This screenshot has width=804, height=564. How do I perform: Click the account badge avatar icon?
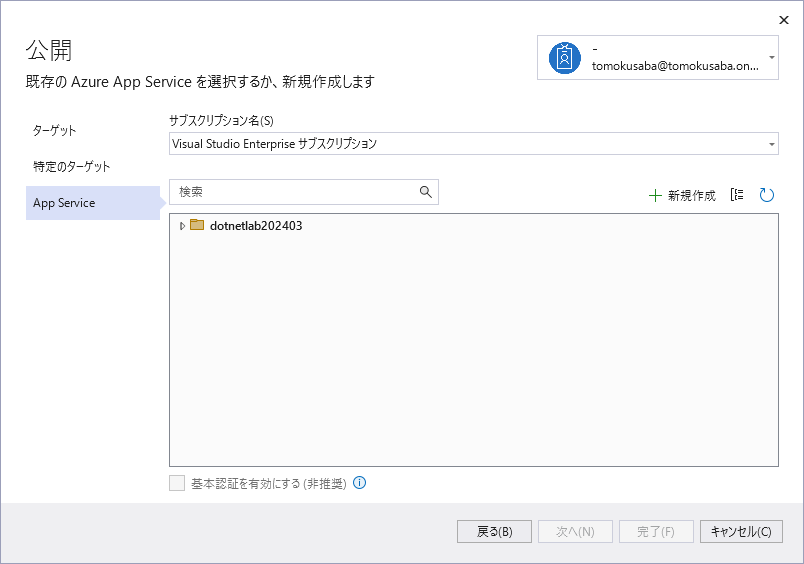point(565,58)
